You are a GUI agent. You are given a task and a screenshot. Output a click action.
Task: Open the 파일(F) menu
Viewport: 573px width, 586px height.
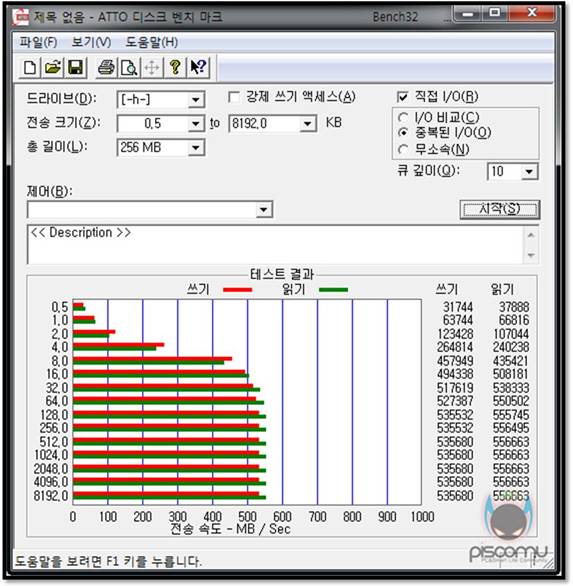pos(38,42)
